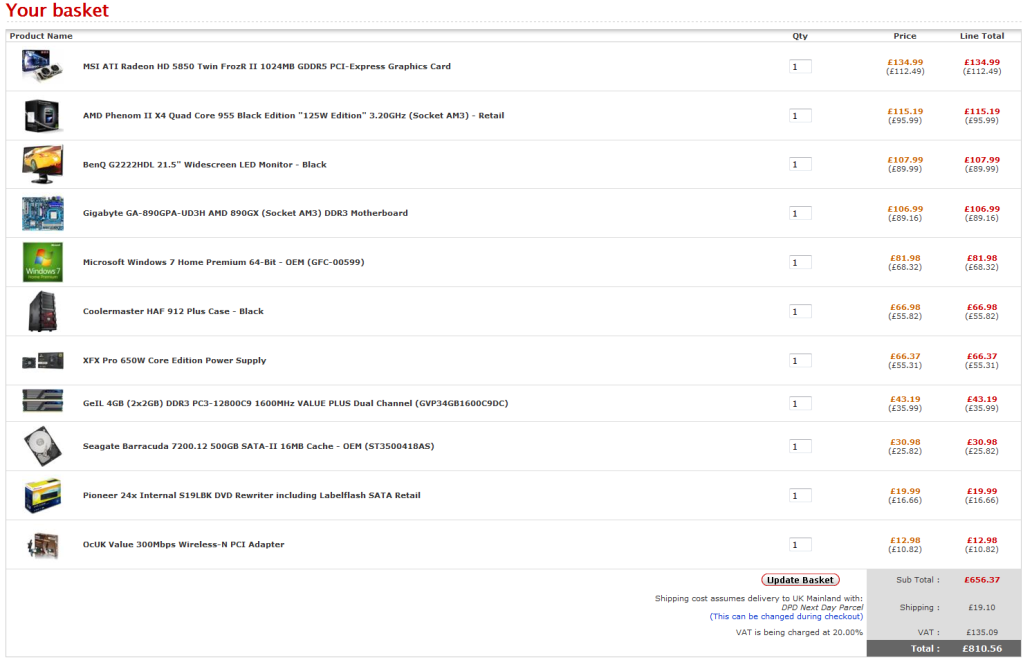
Task: Open the MSI Radeon HD 5850 product thumbnail
Action: (42, 66)
